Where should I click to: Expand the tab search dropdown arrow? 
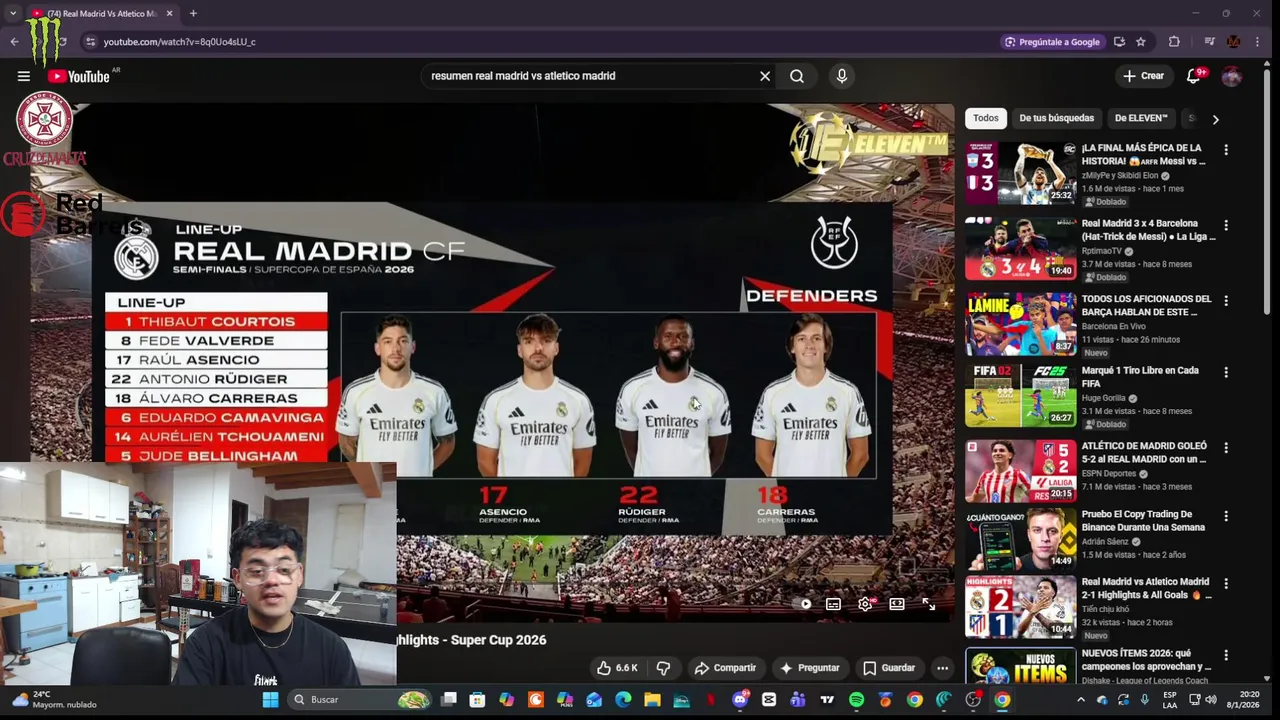(12, 13)
